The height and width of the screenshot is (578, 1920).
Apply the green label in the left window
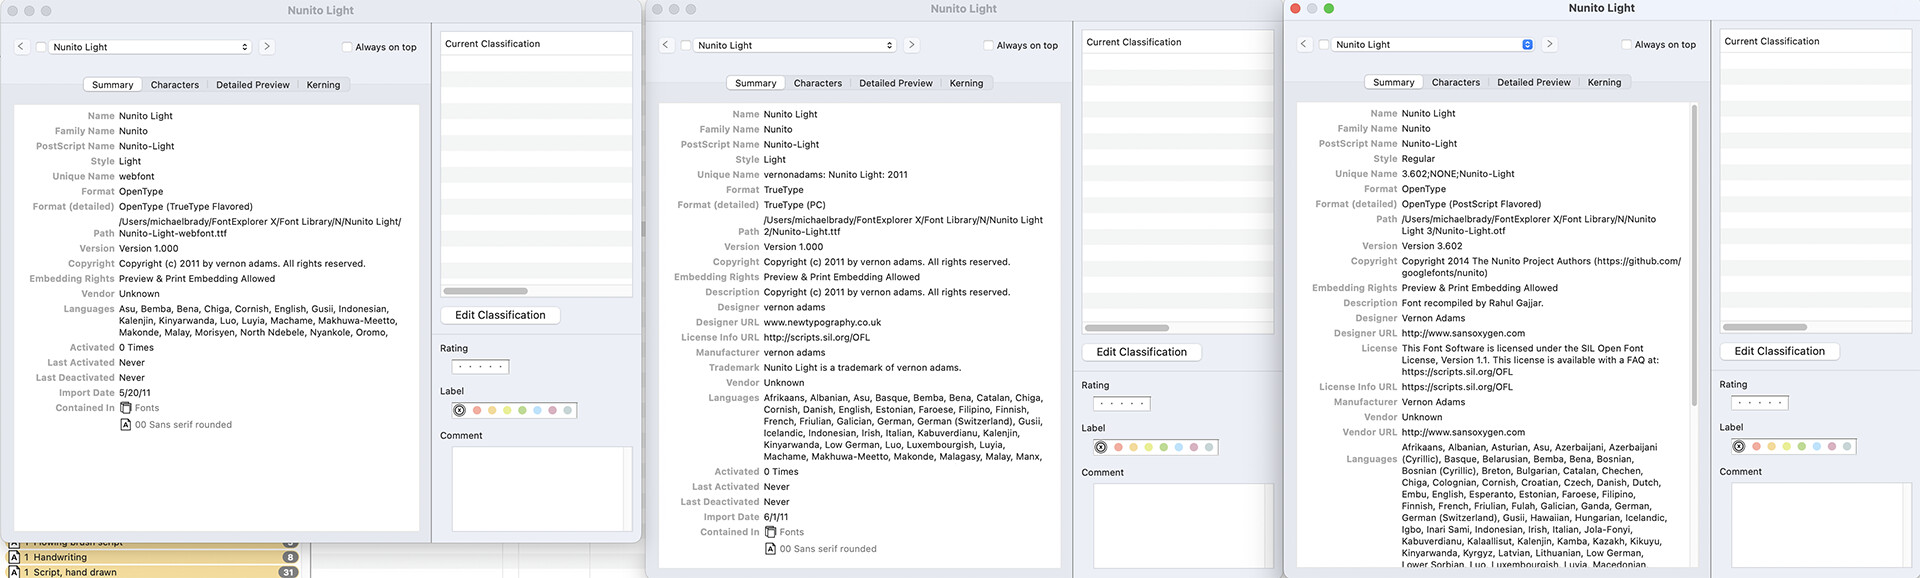pyautogui.click(x=522, y=411)
